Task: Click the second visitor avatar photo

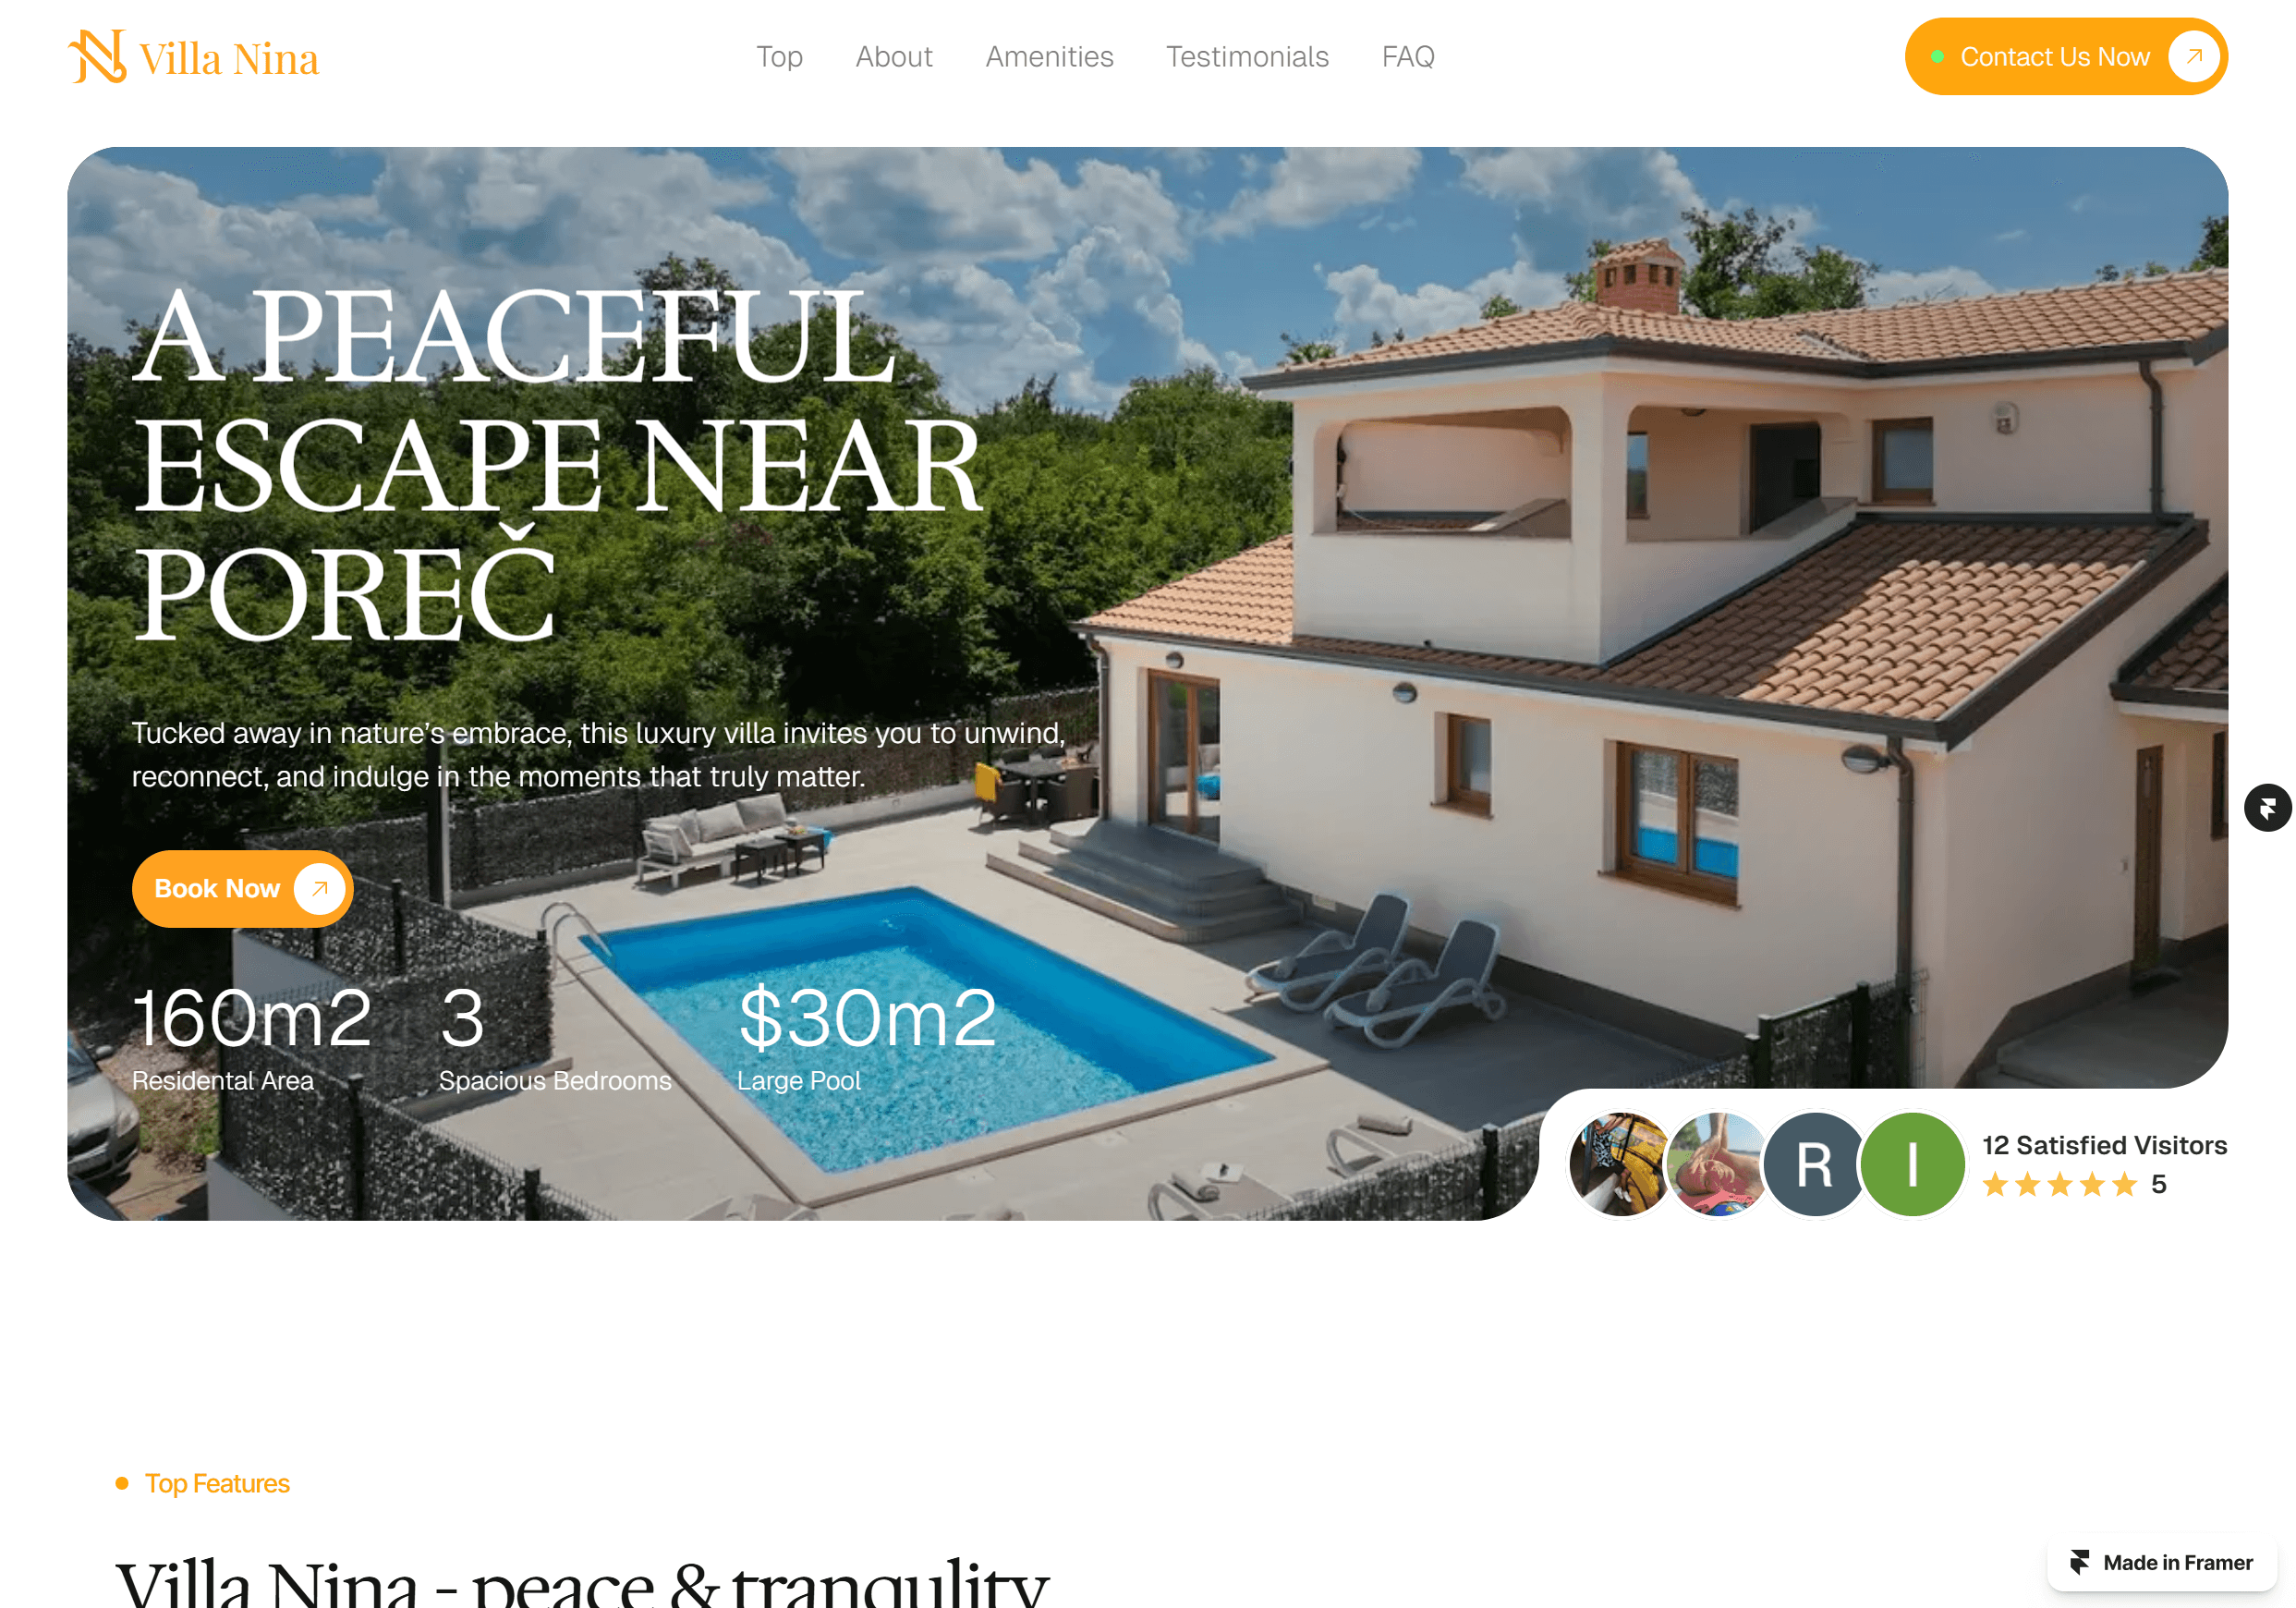Action: [x=1716, y=1164]
